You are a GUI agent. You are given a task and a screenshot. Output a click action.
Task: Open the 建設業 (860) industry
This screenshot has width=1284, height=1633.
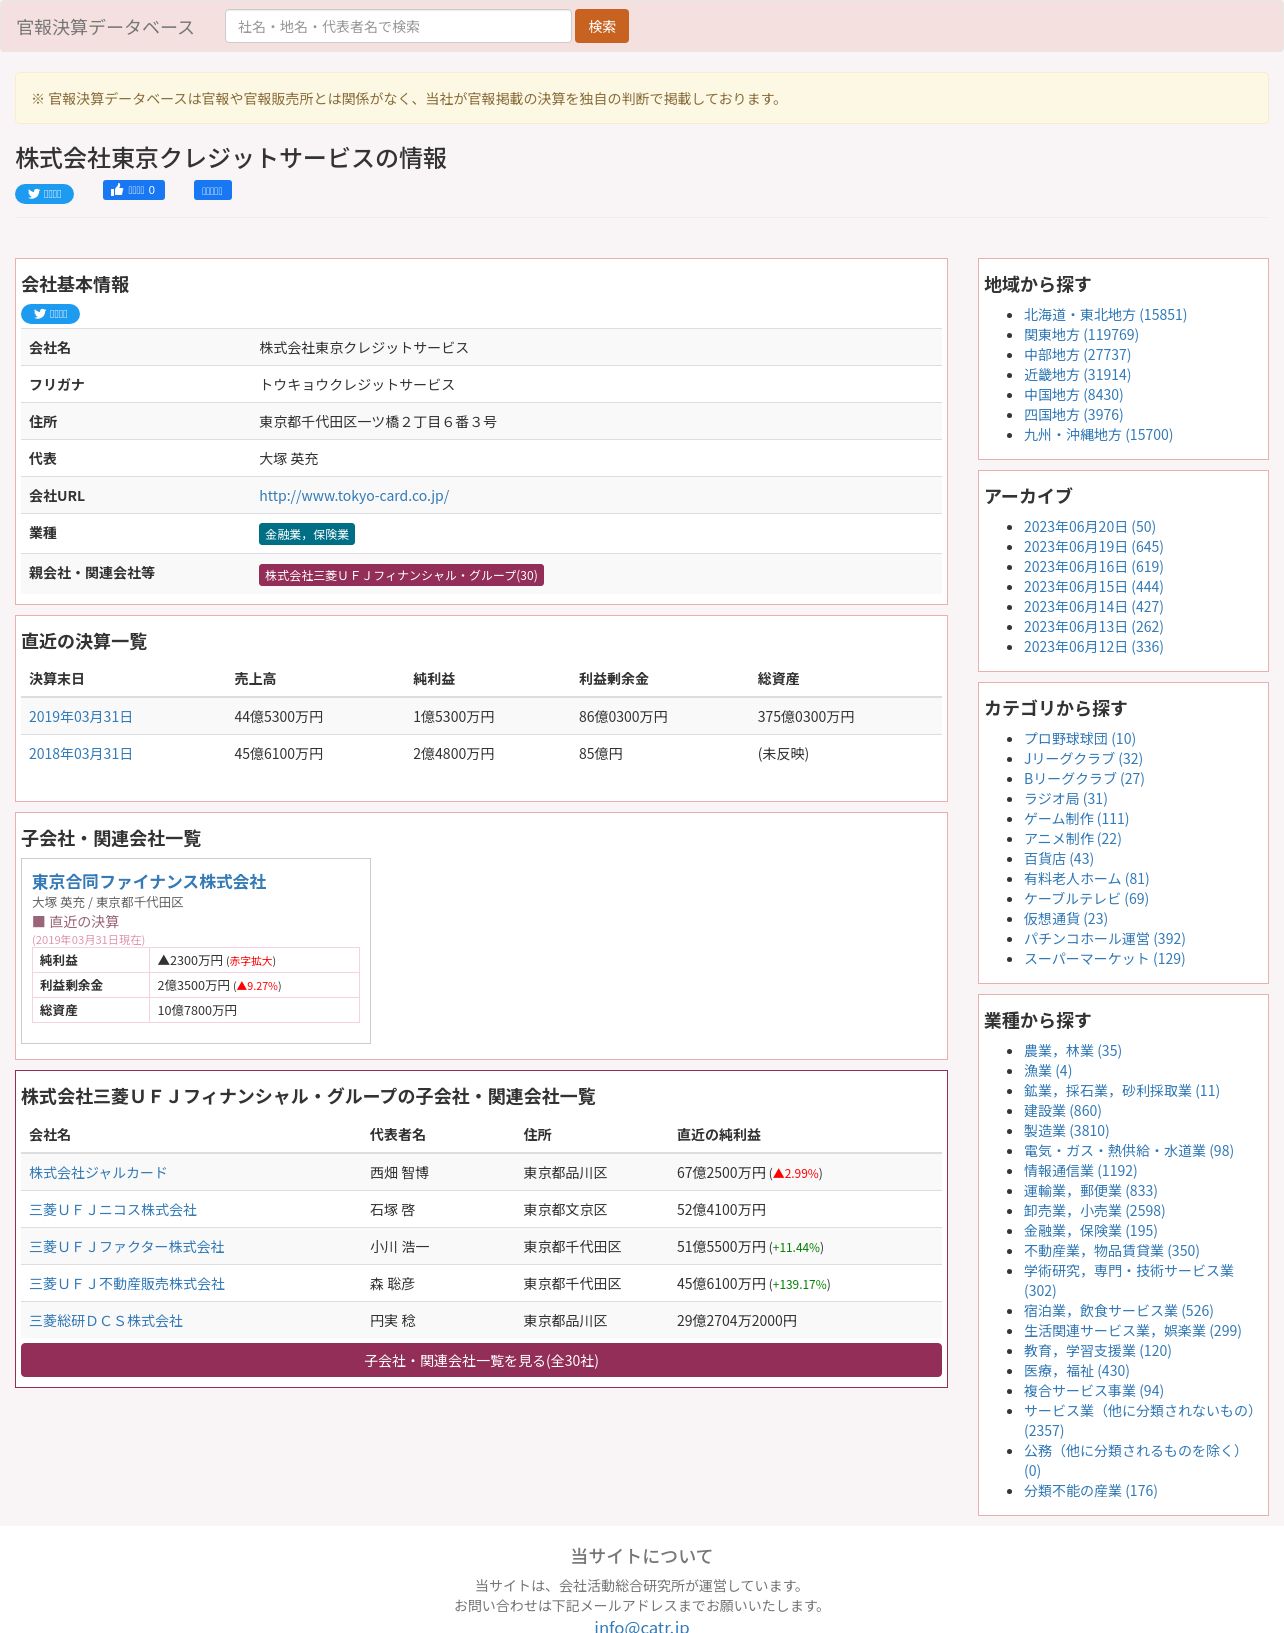tap(1062, 1111)
